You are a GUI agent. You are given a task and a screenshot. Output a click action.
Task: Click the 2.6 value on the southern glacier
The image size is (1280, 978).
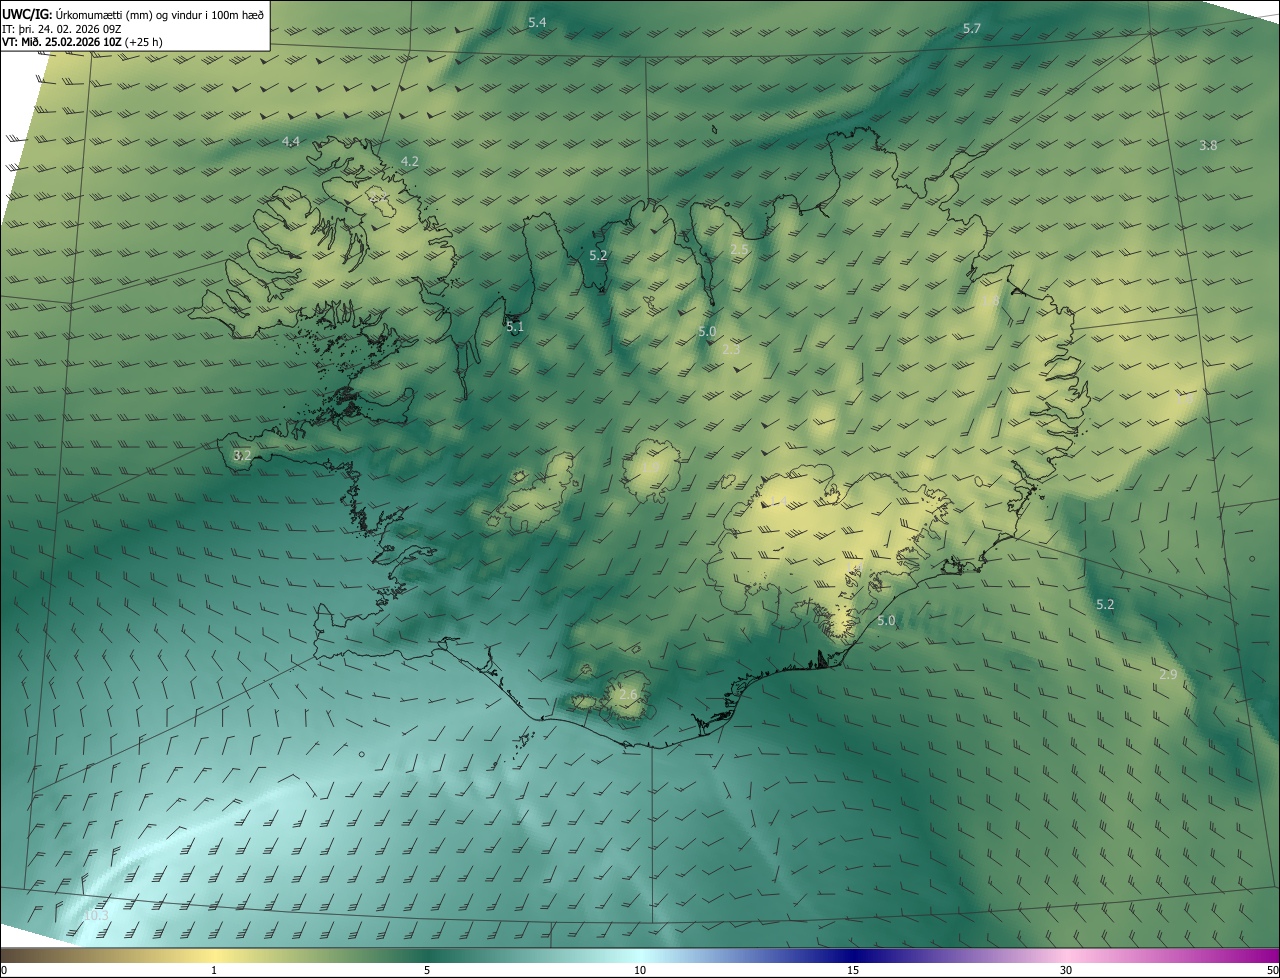(628, 695)
